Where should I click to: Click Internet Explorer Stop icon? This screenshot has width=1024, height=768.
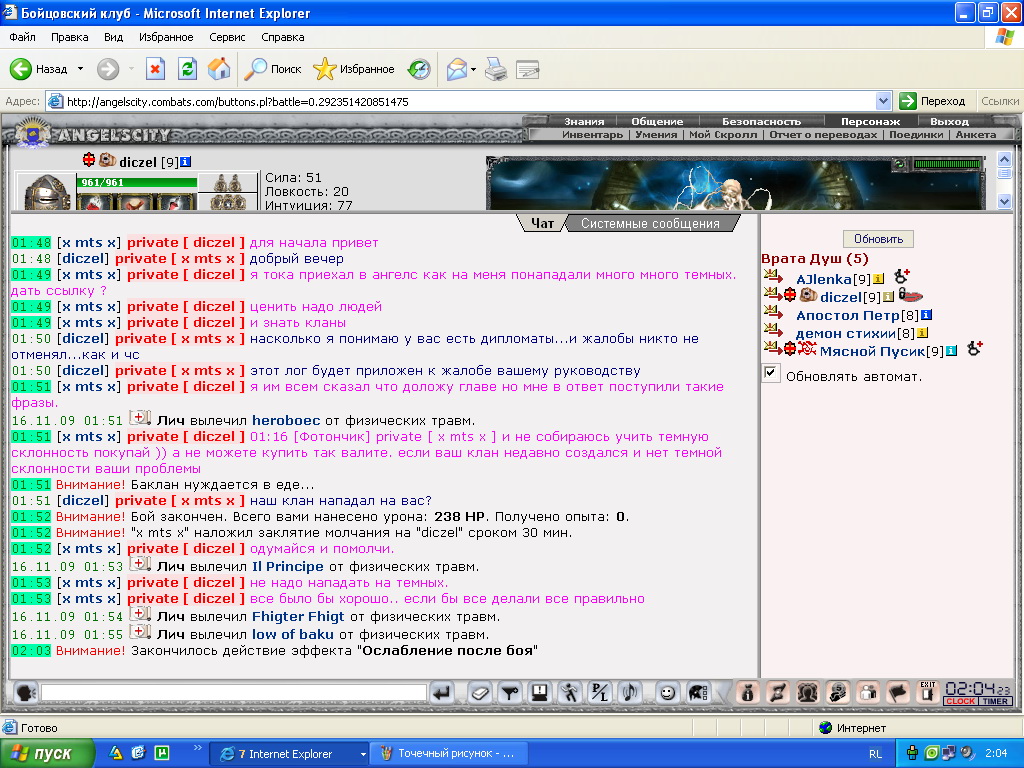[155, 69]
